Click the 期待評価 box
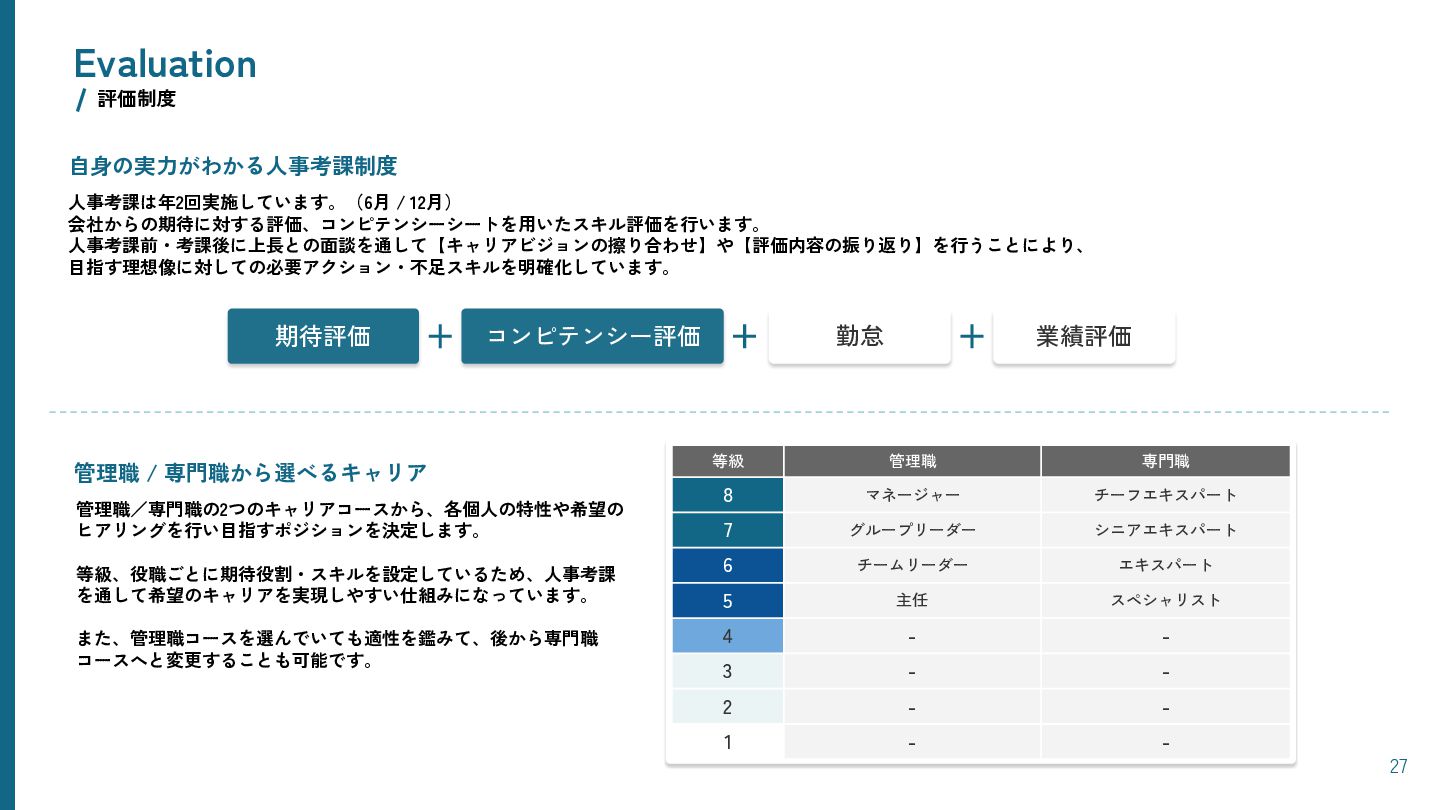The image size is (1440, 810). click(x=323, y=336)
